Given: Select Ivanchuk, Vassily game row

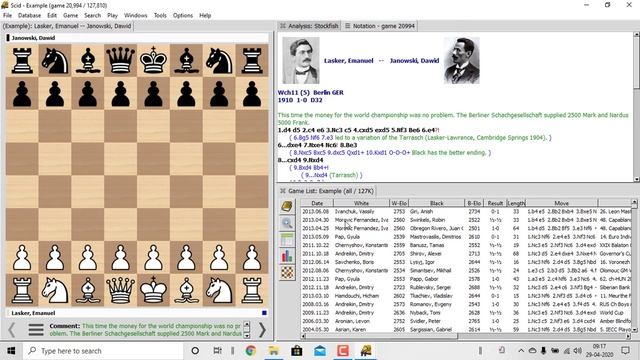Looking at the screenshot, I should [x=466, y=211].
